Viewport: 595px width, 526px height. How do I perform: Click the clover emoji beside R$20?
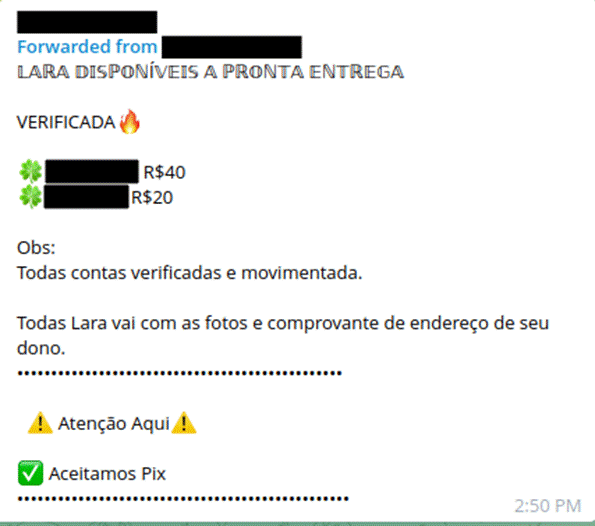[31, 197]
